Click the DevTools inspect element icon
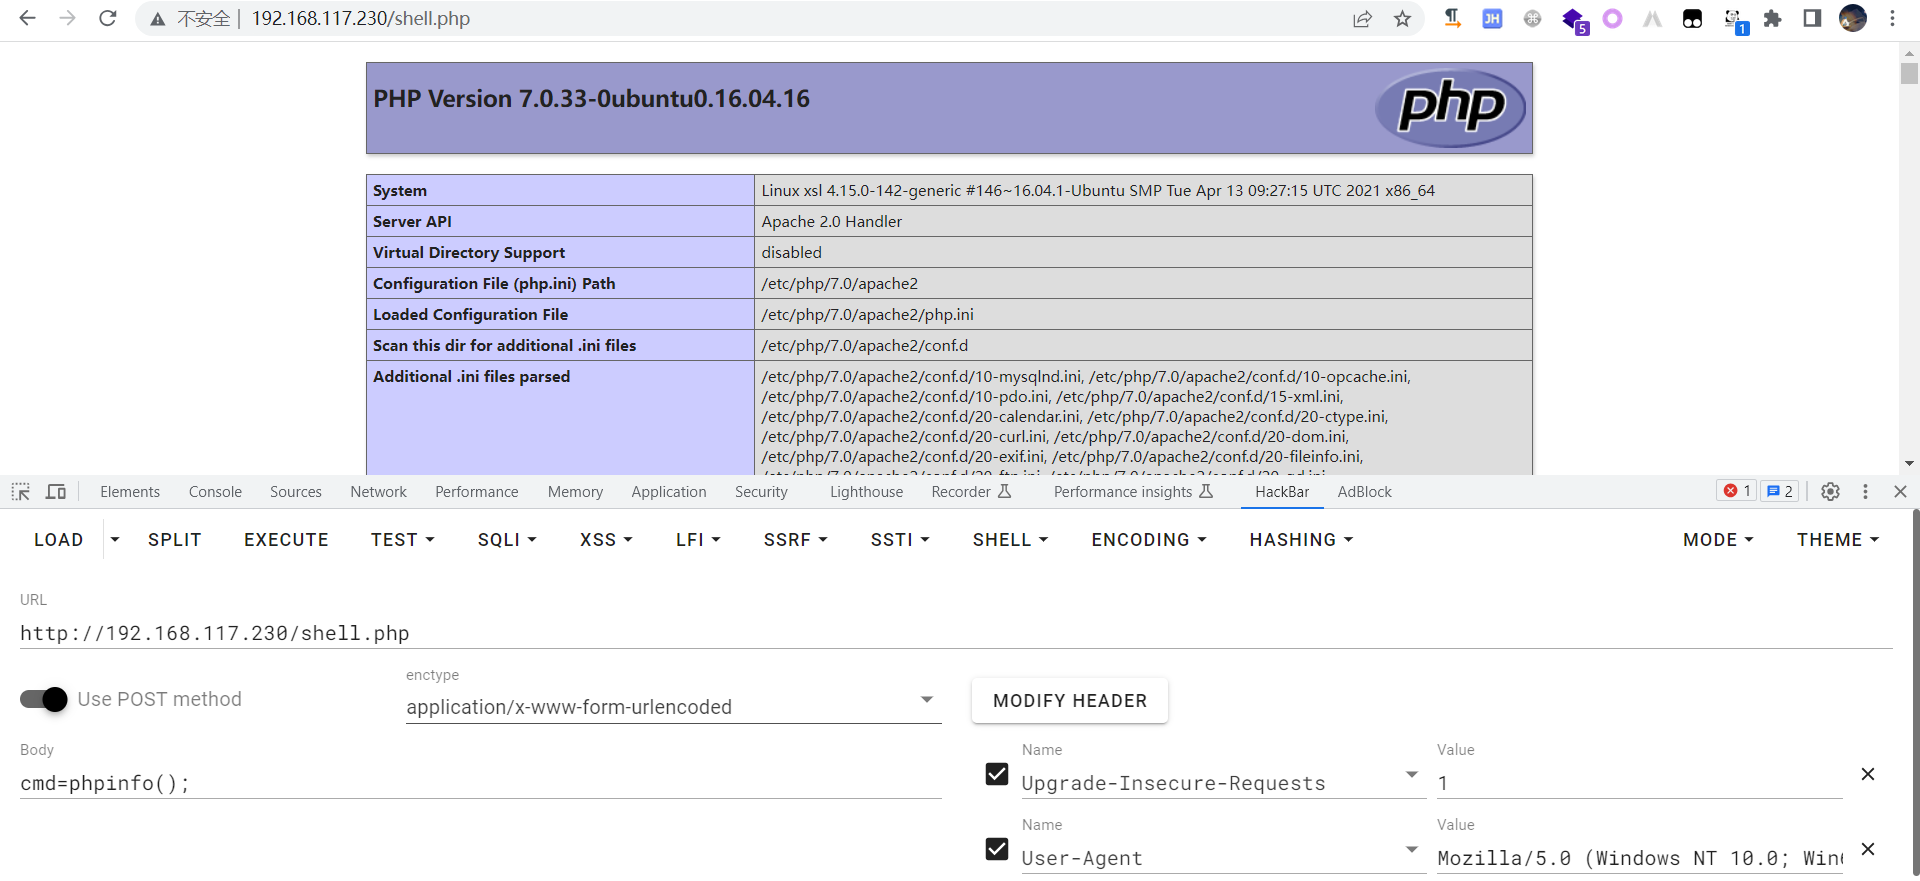Image resolution: width=1920 pixels, height=881 pixels. coord(21,491)
